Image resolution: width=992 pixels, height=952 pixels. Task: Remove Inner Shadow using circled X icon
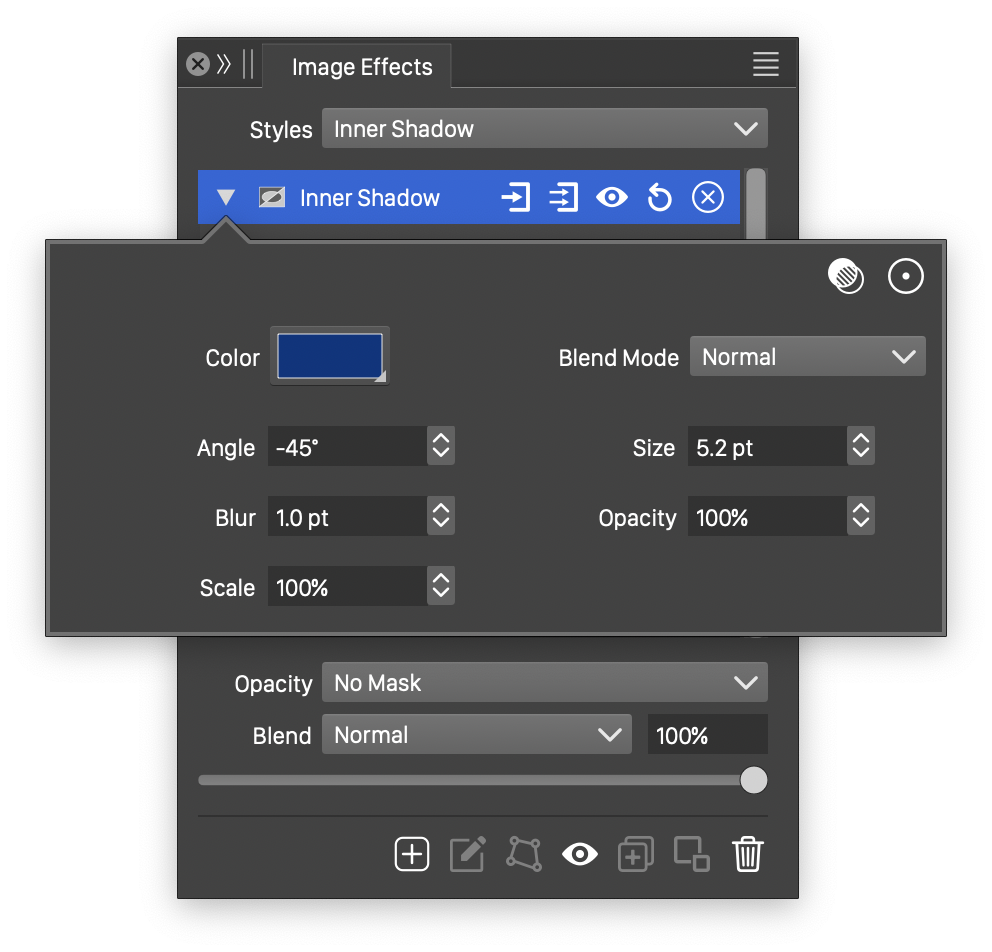pyautogui.click(x=707, y=198)
